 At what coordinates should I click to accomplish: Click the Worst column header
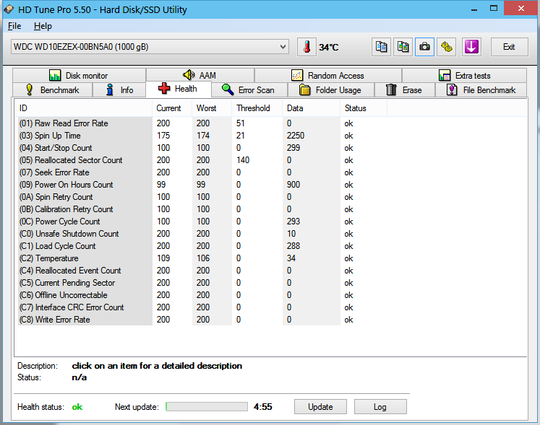click(x=212, y=108)
